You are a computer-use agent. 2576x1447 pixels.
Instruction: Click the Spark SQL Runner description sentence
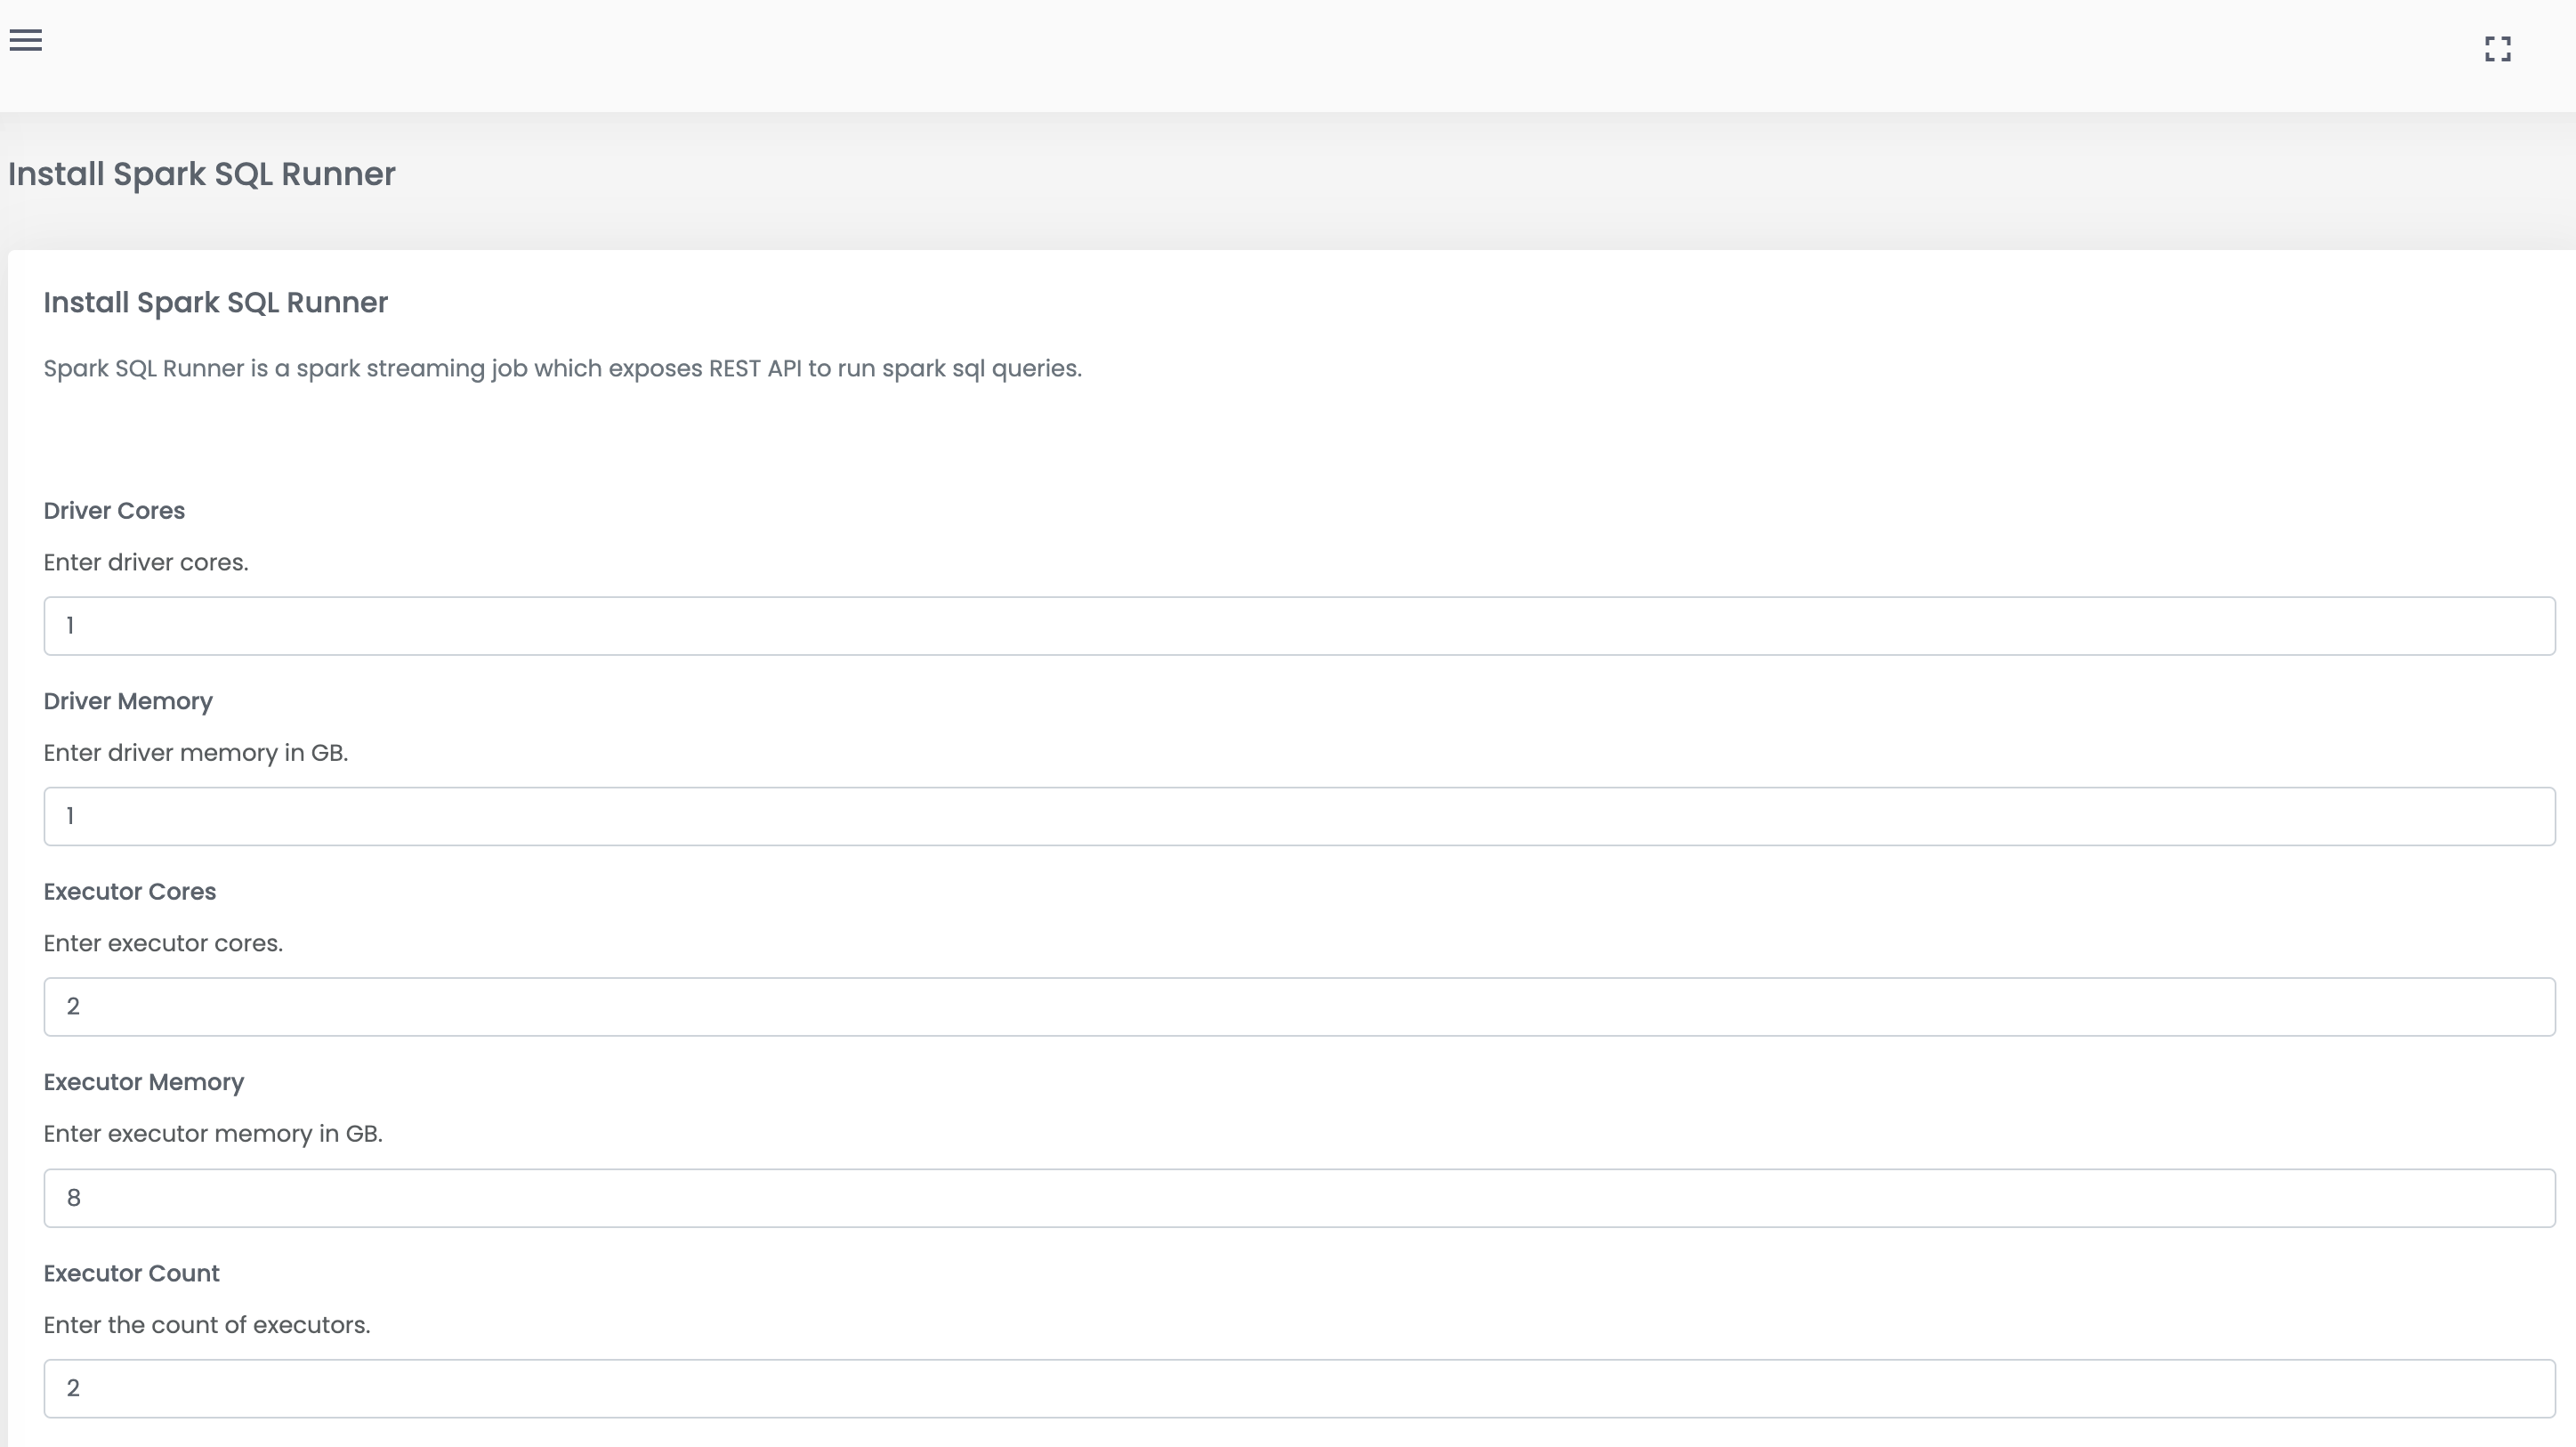point(563,369)
